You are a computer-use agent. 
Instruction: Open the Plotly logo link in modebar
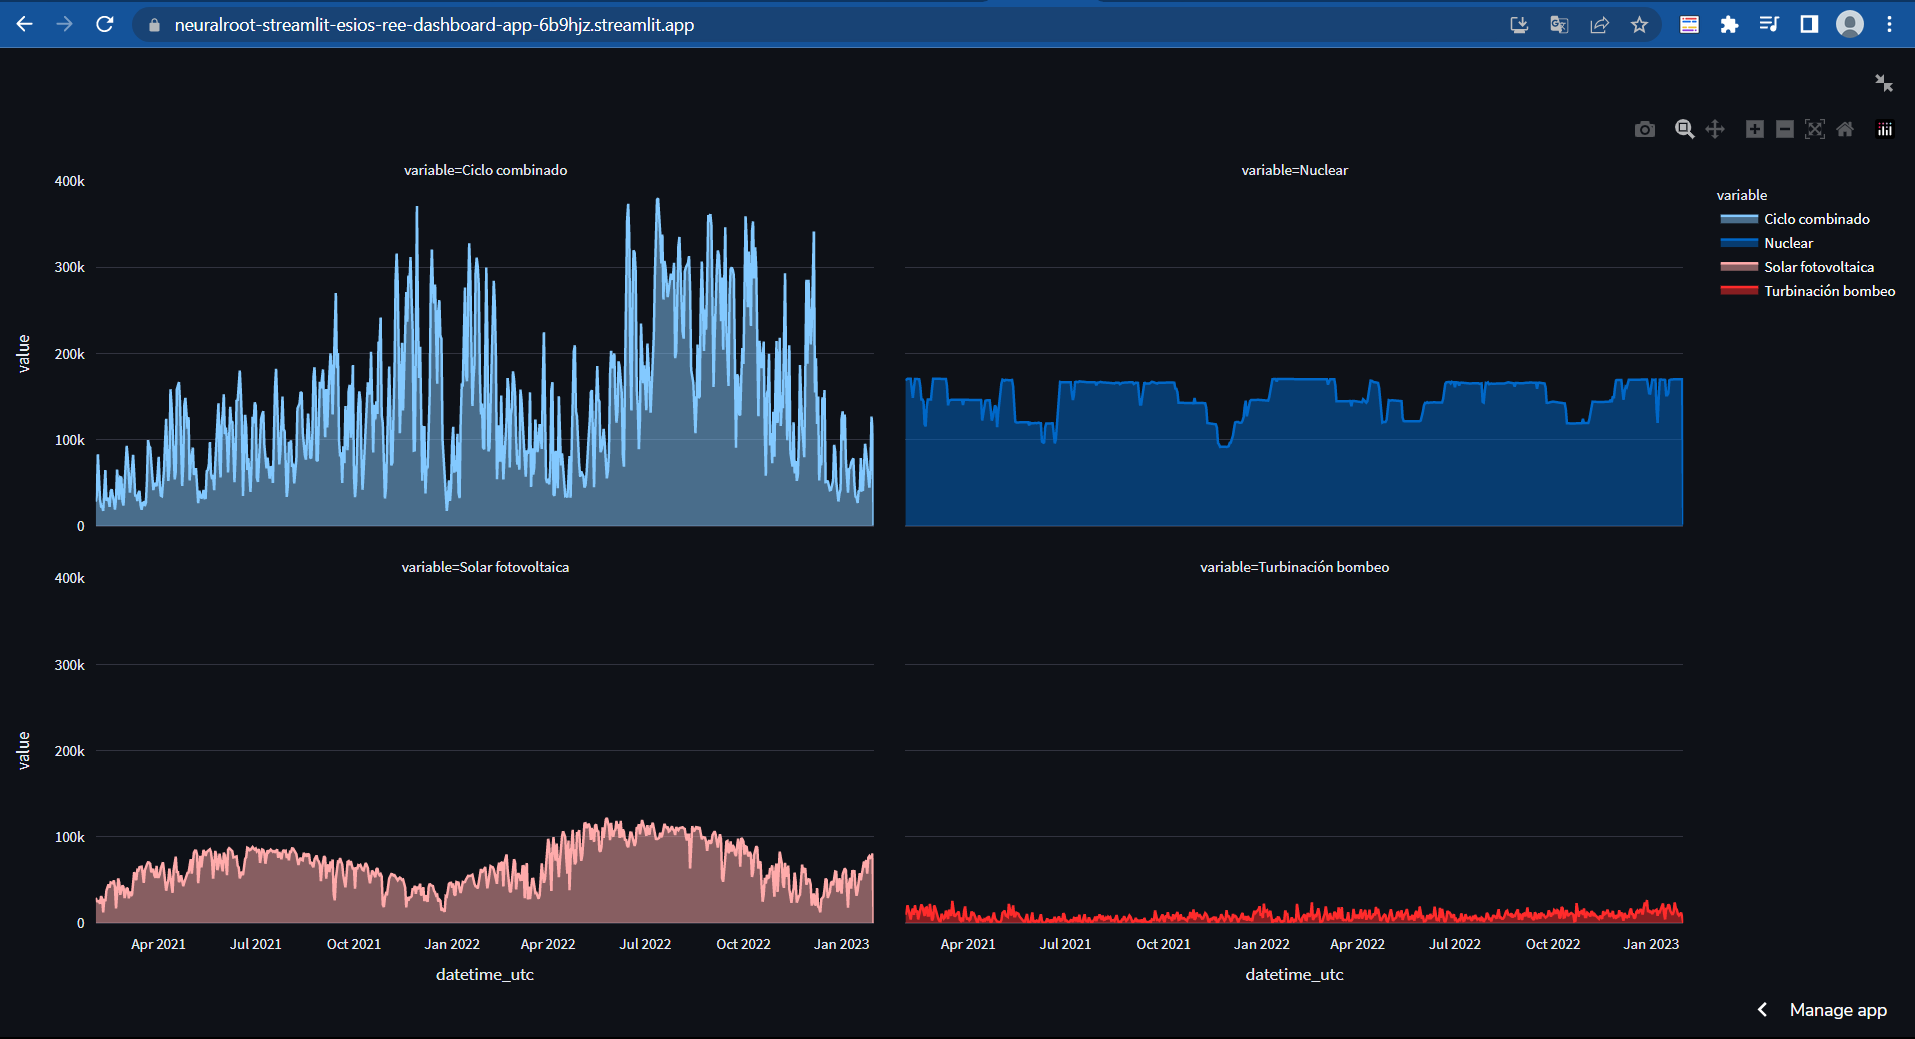[x=1885, y=129]
